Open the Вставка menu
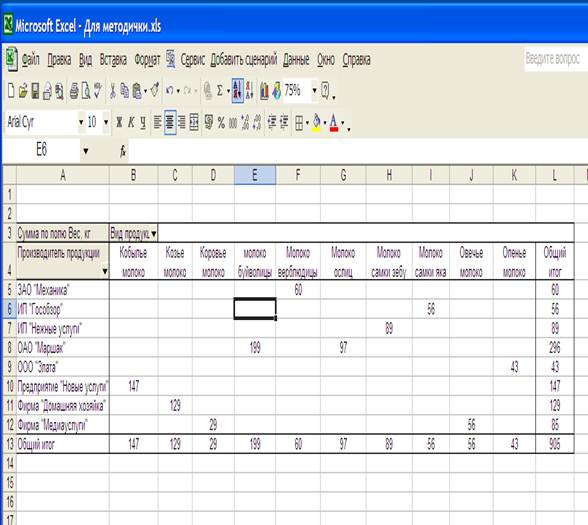The height and width of the screenshot is (525, 588). click(x=113, y=60)
